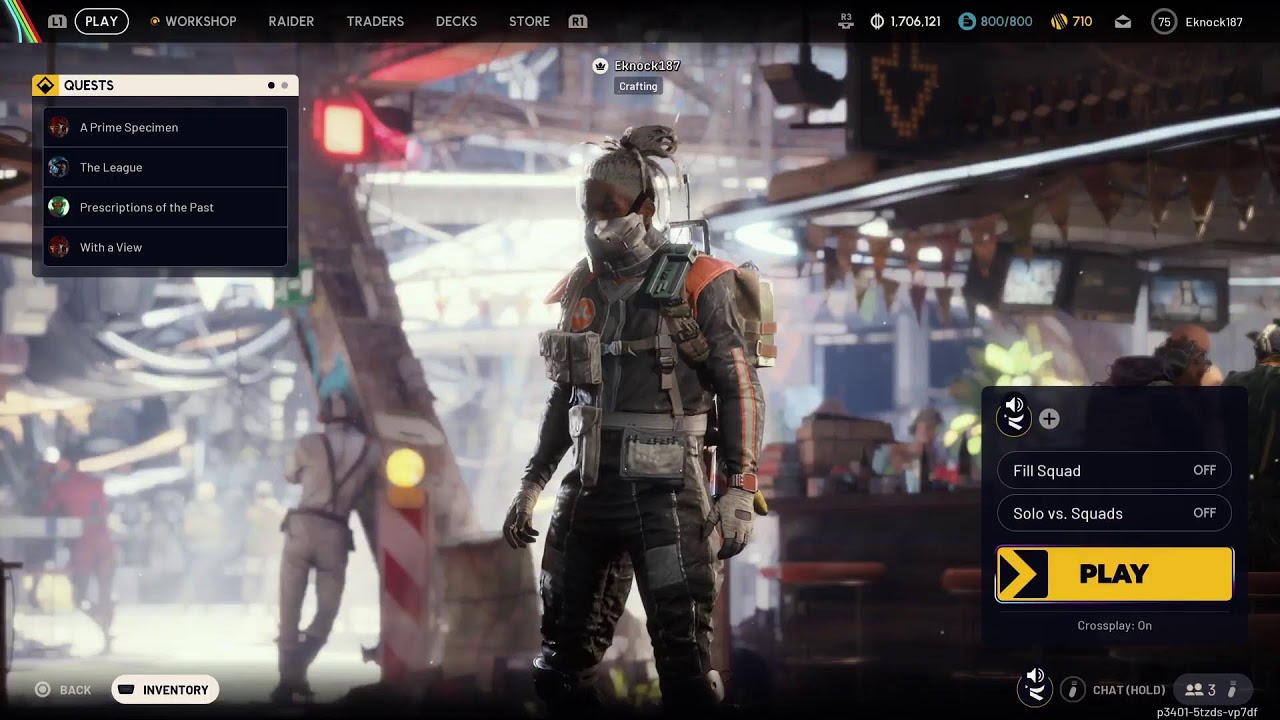
Task: Click the 1,706,121 coin balance
Action: tap(915, 21)
